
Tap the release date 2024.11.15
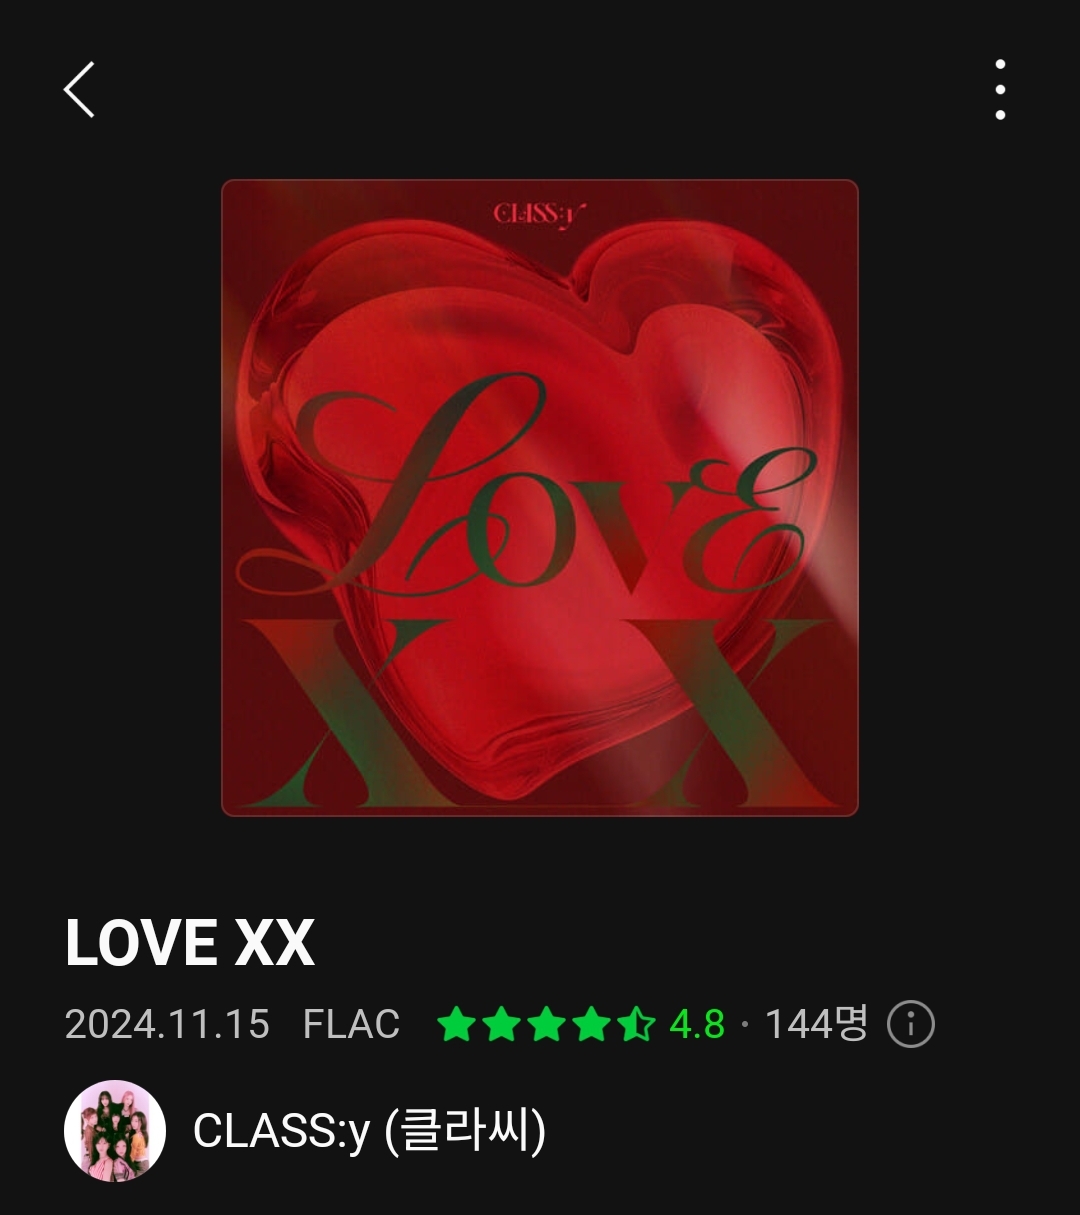coord(167,1025)
